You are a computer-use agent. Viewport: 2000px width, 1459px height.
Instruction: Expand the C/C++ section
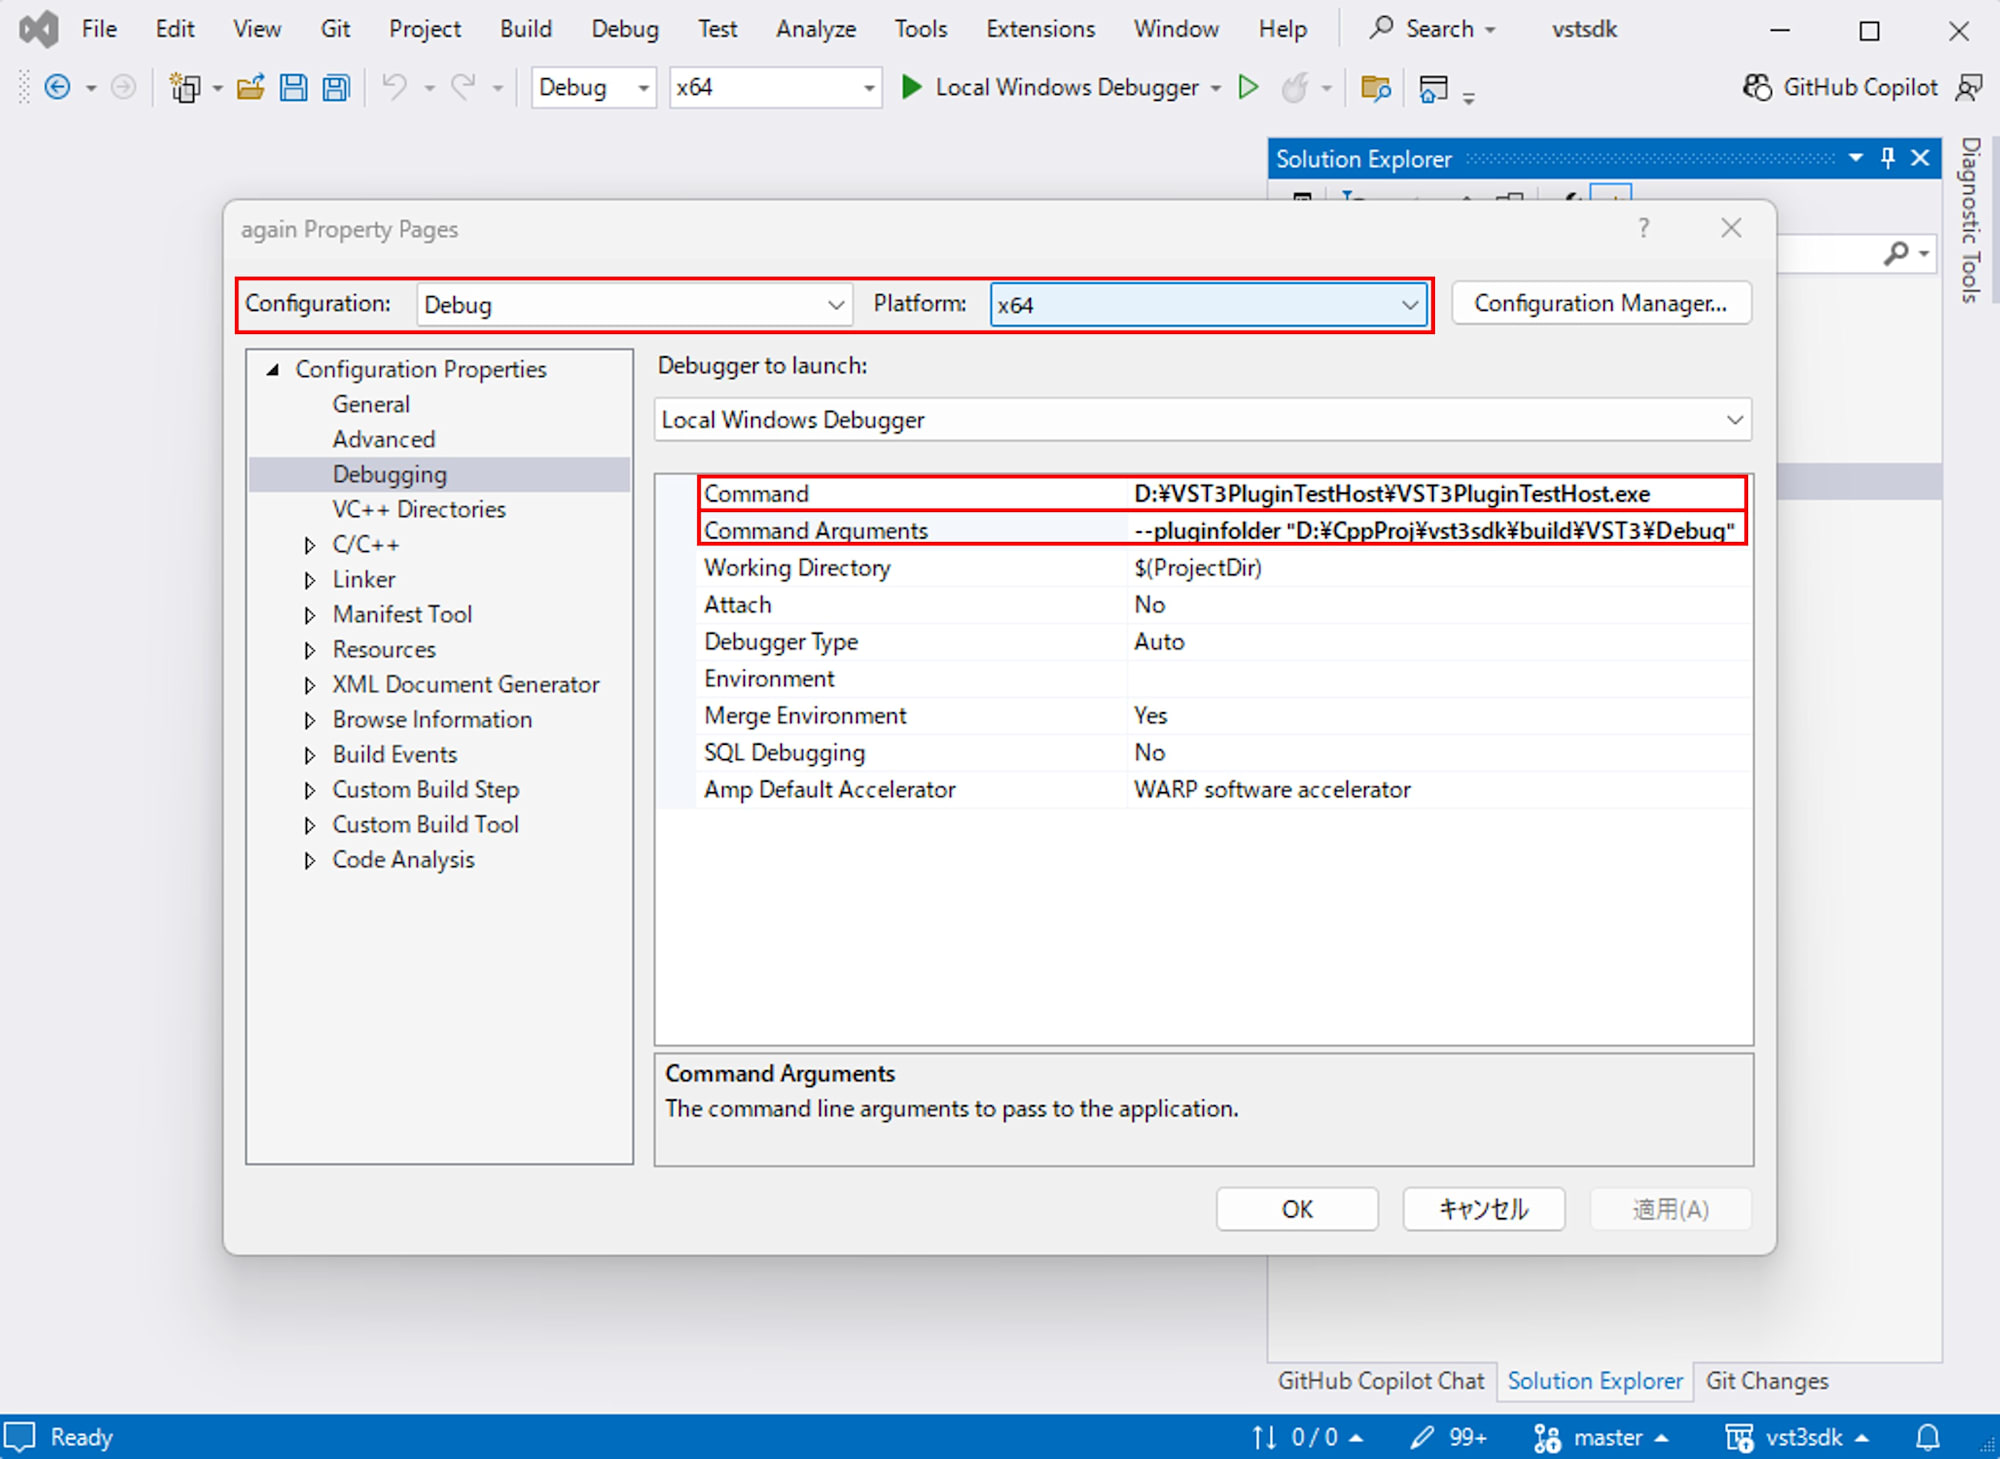(x=311, y=544)
